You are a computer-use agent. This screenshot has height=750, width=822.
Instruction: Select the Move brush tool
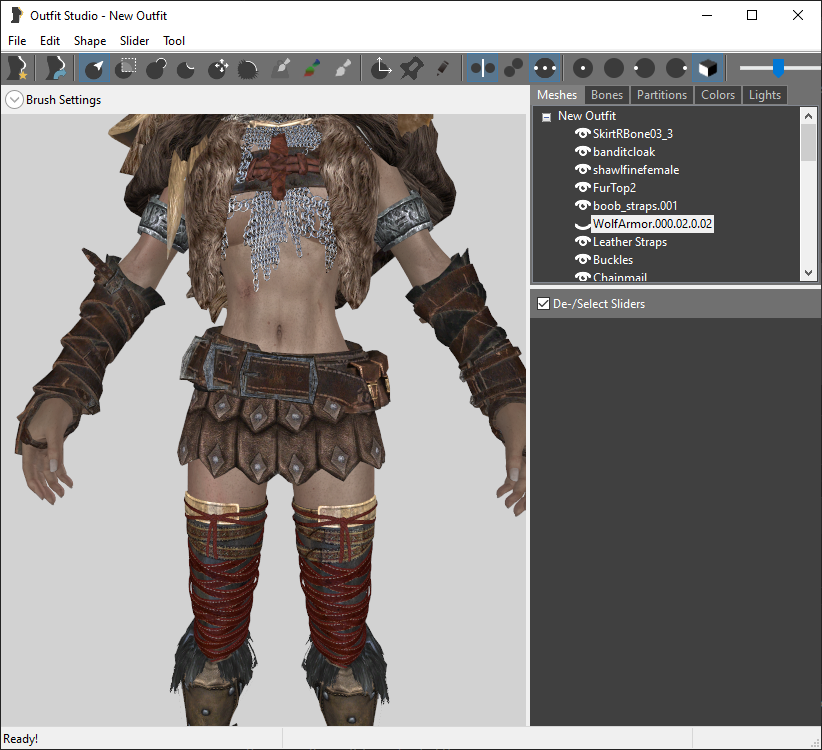point(218,68)
